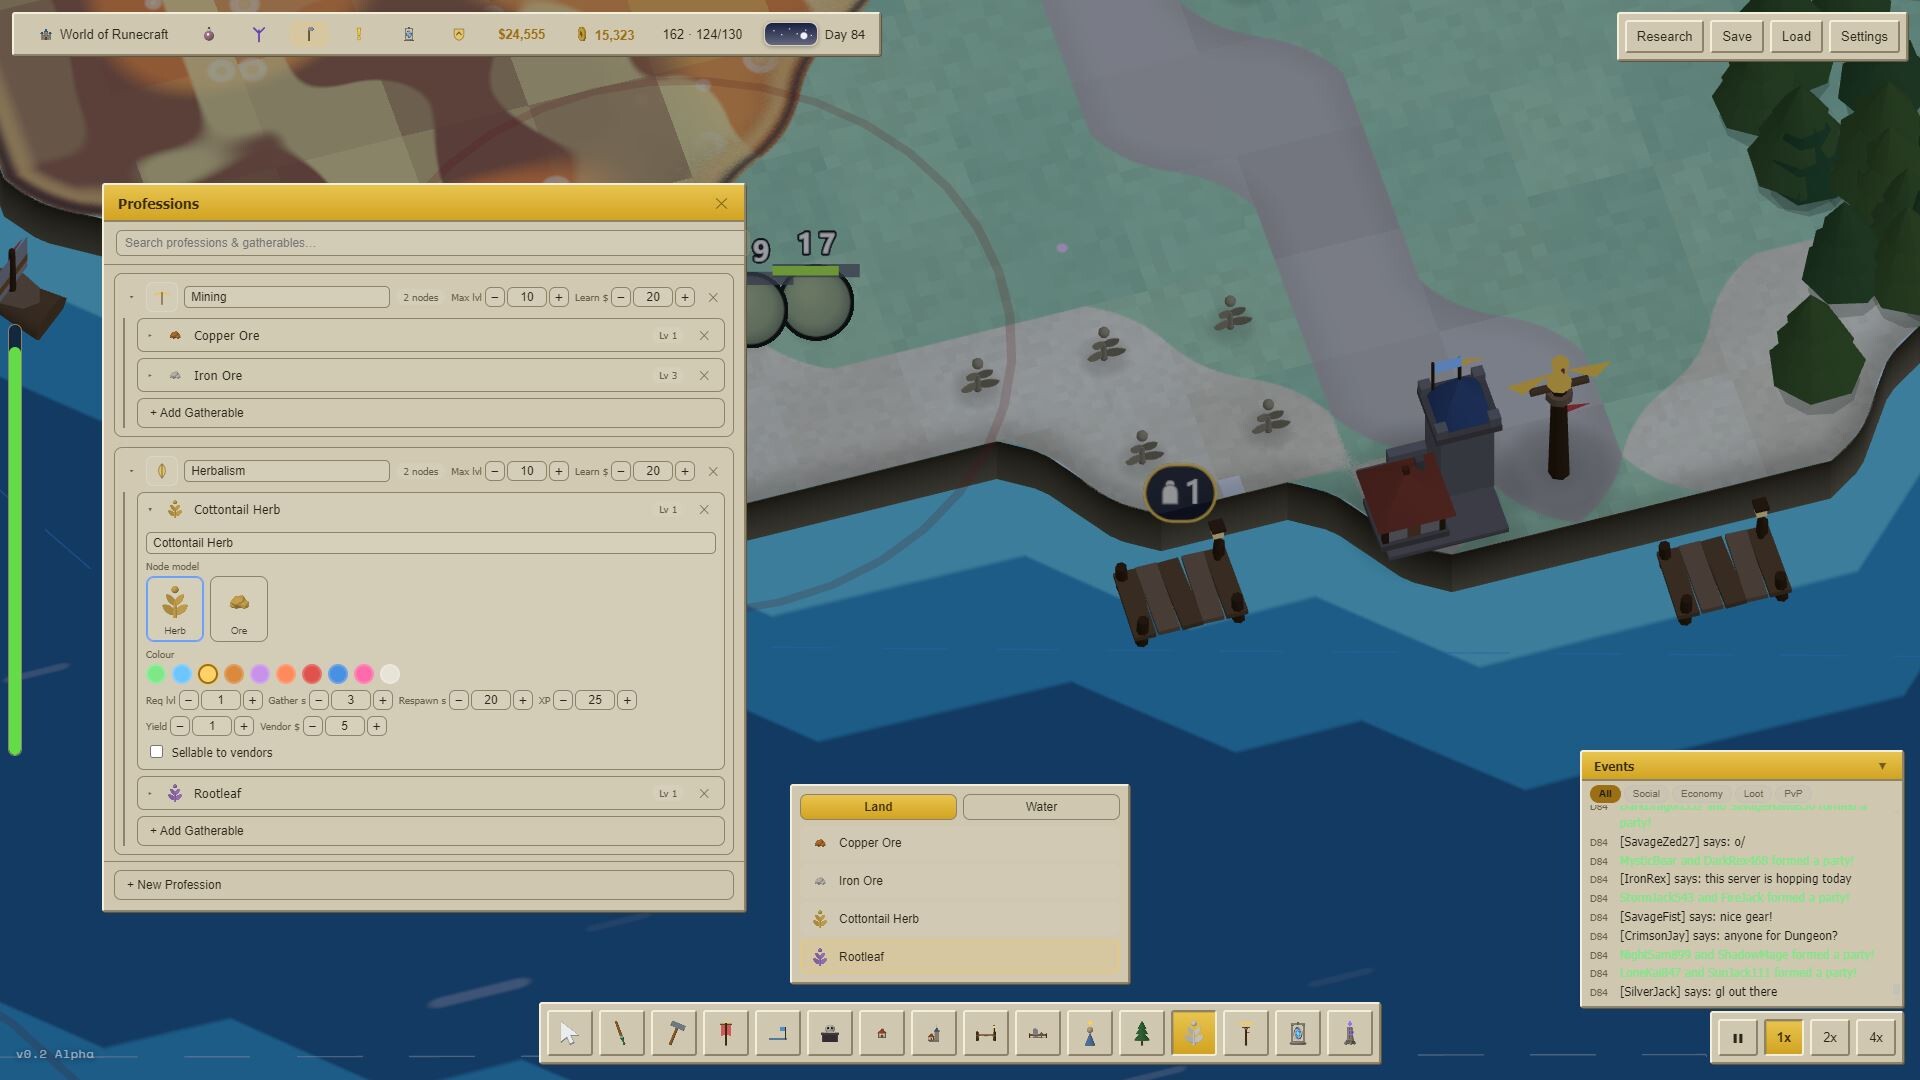Click the shield icon in top bar
The height and width of the screenshot is (1080, 1920).
(459, 34)
